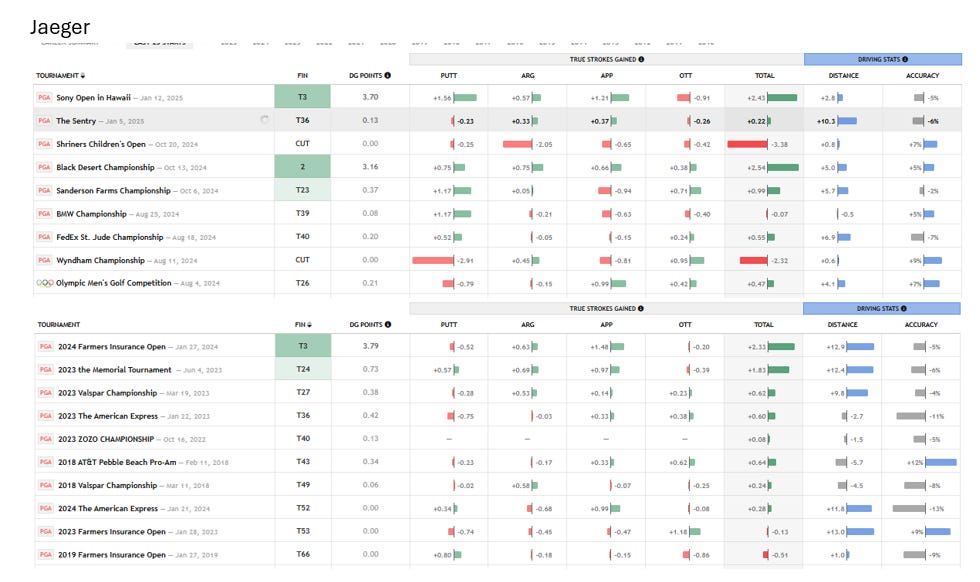Image resolution: width=980 pixels, height=582 pixels.
Task: Click the PGA badge beside 2019 Farmers Insurance Open
Action: (x=46, y=554)
